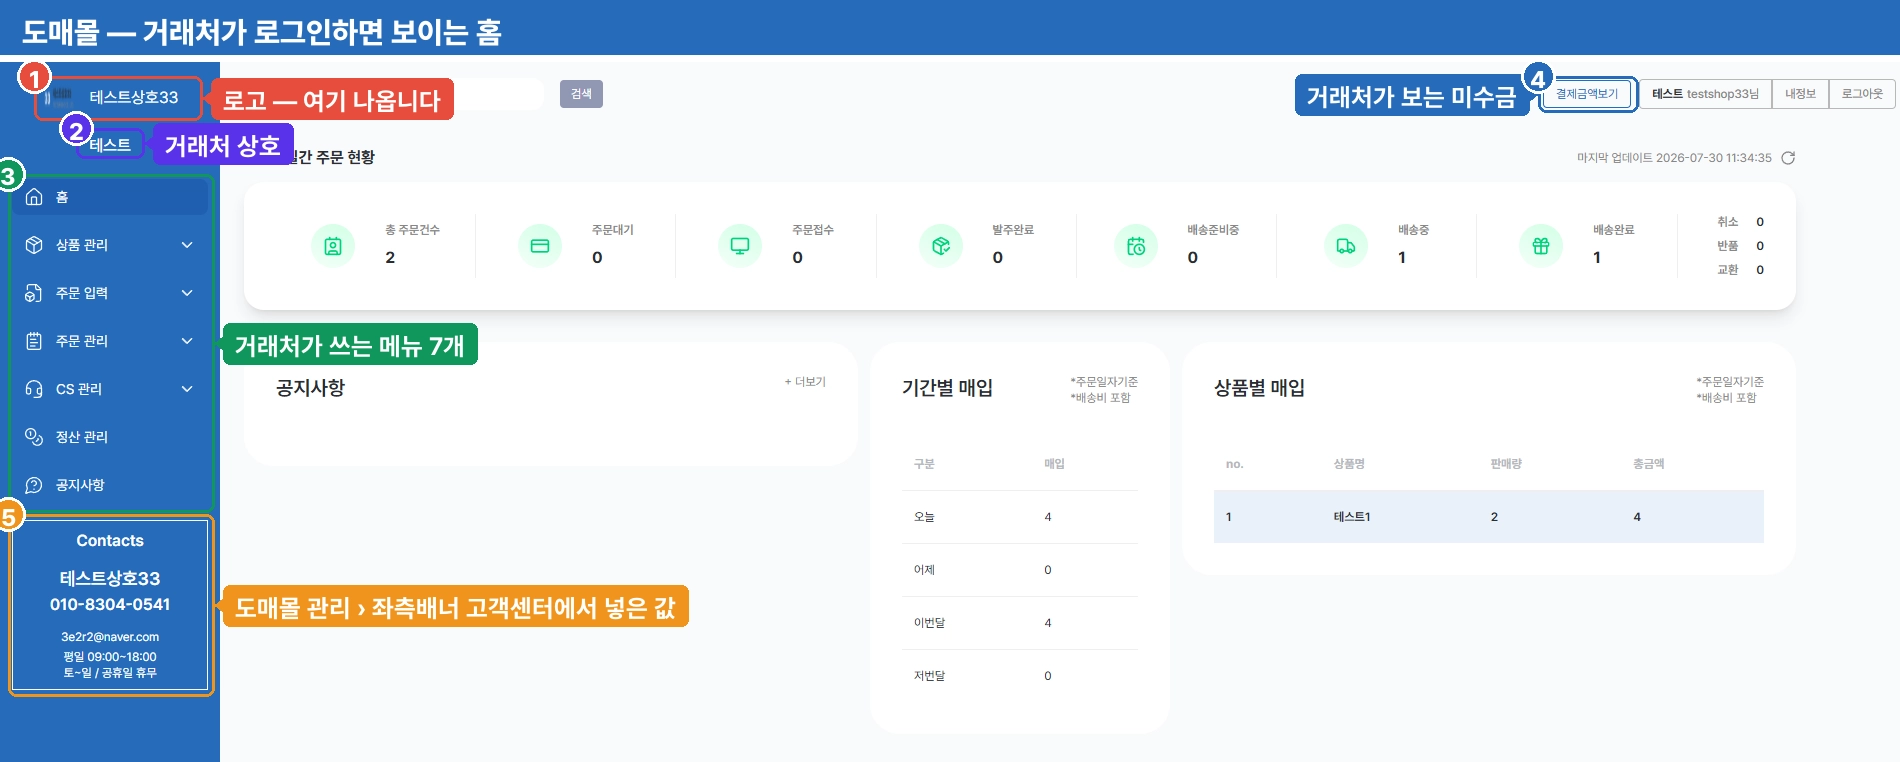The height and width of the screenshot is (762, 1900).
Task: Click the 총 주문건수 label
Action: 412,230
